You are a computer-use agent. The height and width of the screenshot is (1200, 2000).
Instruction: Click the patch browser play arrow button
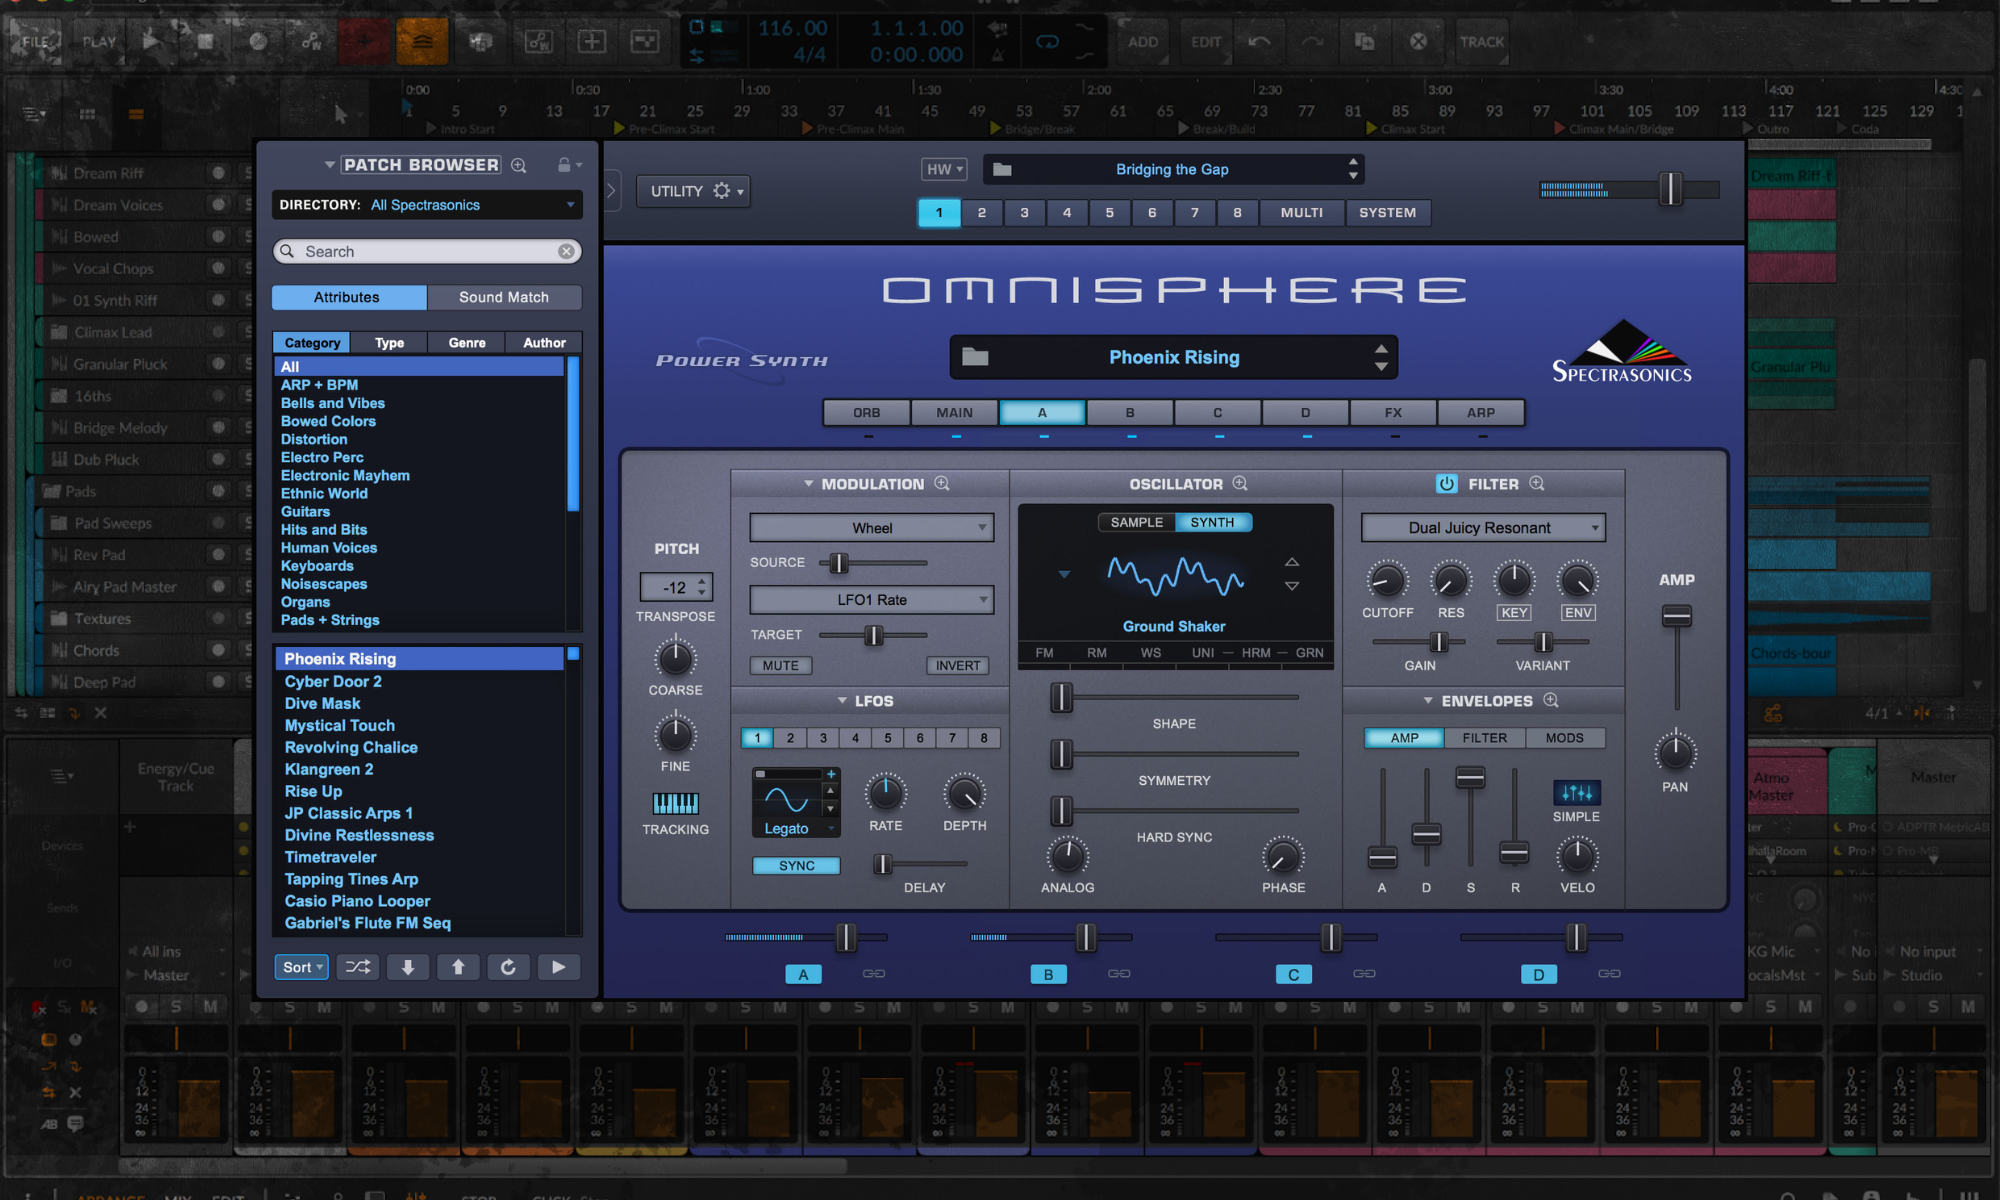[558, 967]
